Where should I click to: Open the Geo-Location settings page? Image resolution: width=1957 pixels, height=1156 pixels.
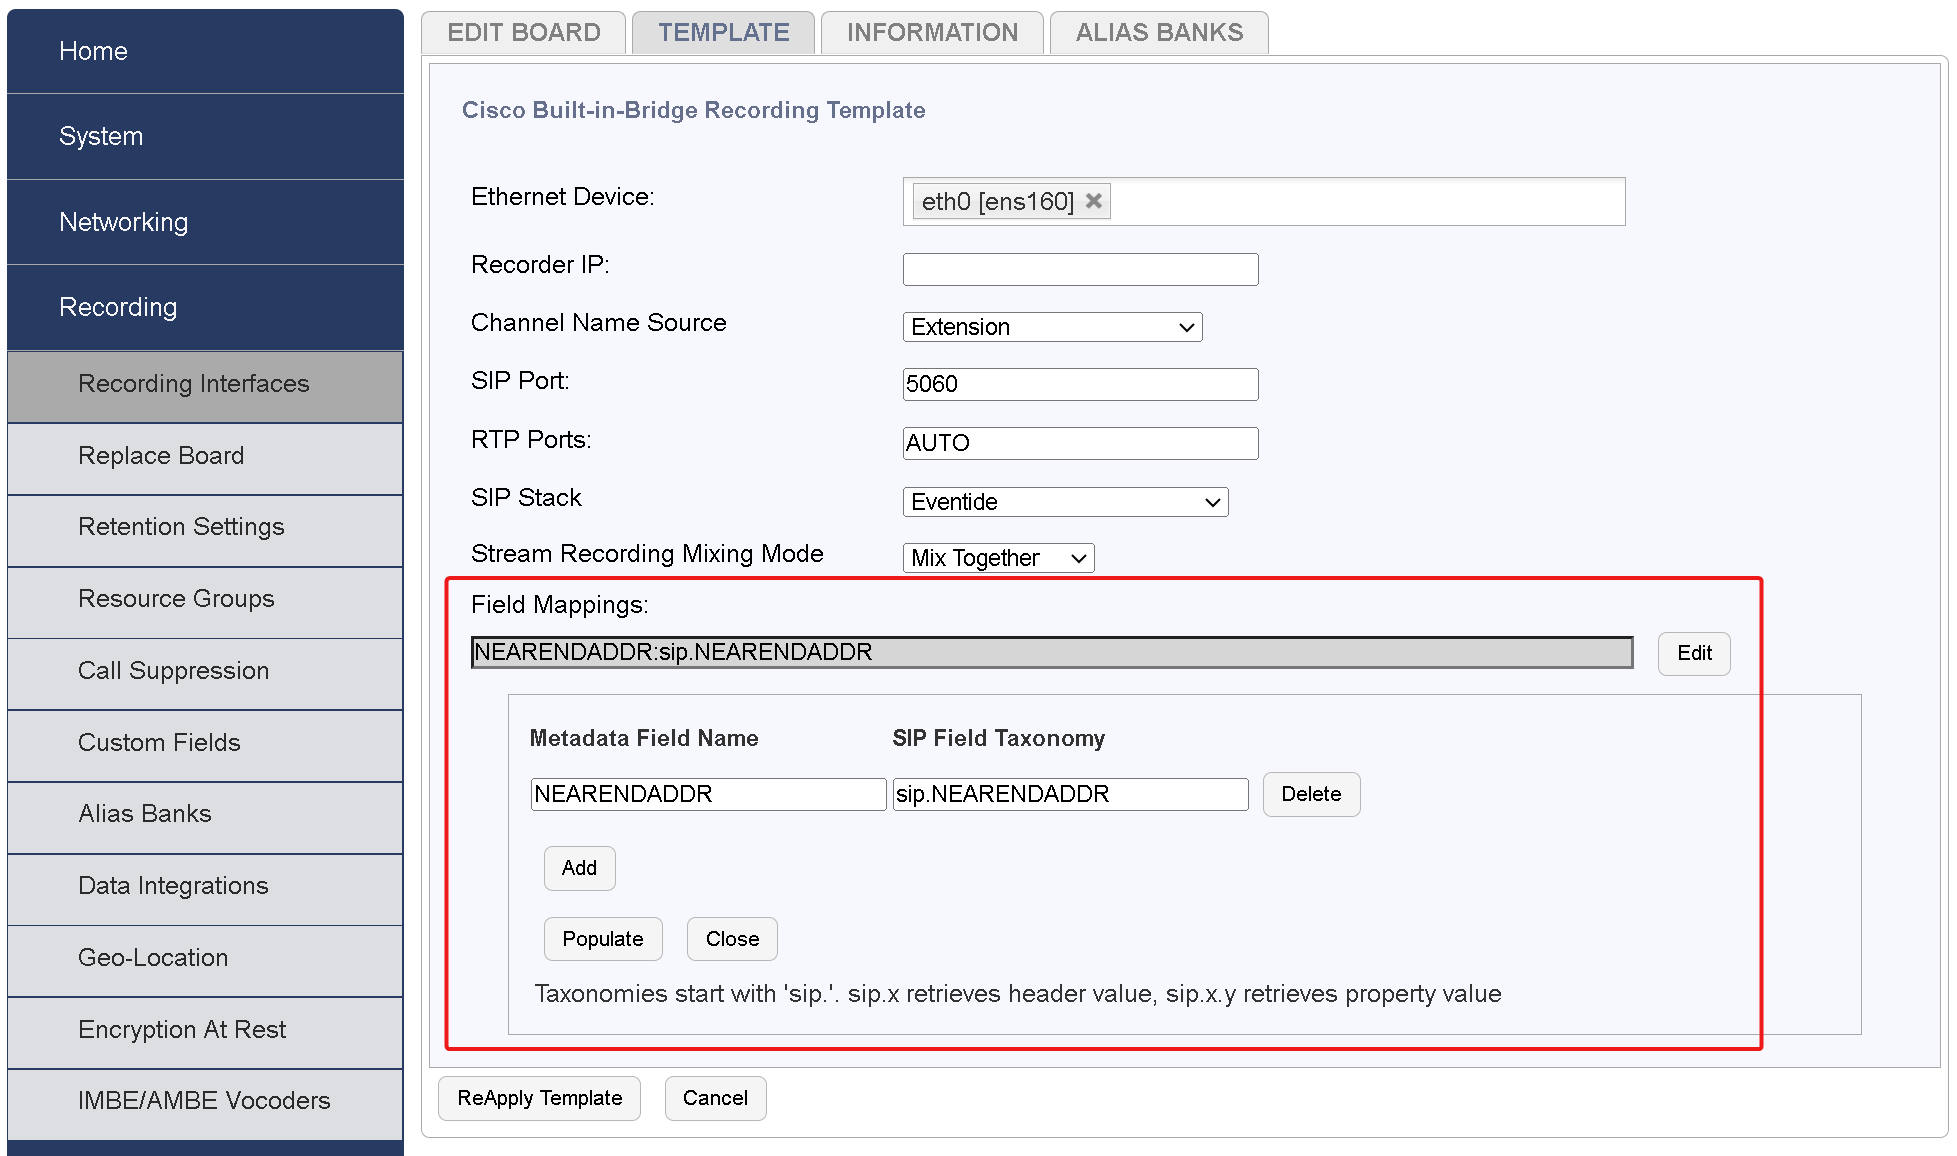click(152, 957)
